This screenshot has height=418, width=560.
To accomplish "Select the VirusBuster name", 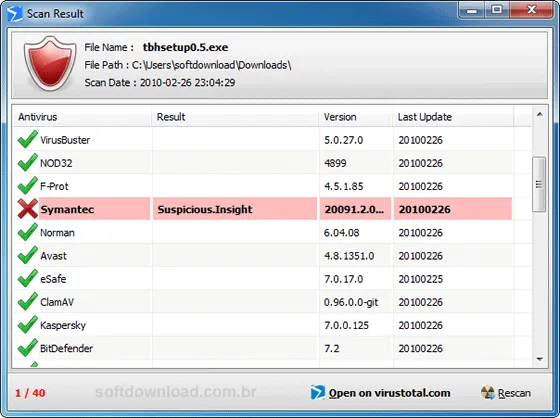I will coord(65,140).
